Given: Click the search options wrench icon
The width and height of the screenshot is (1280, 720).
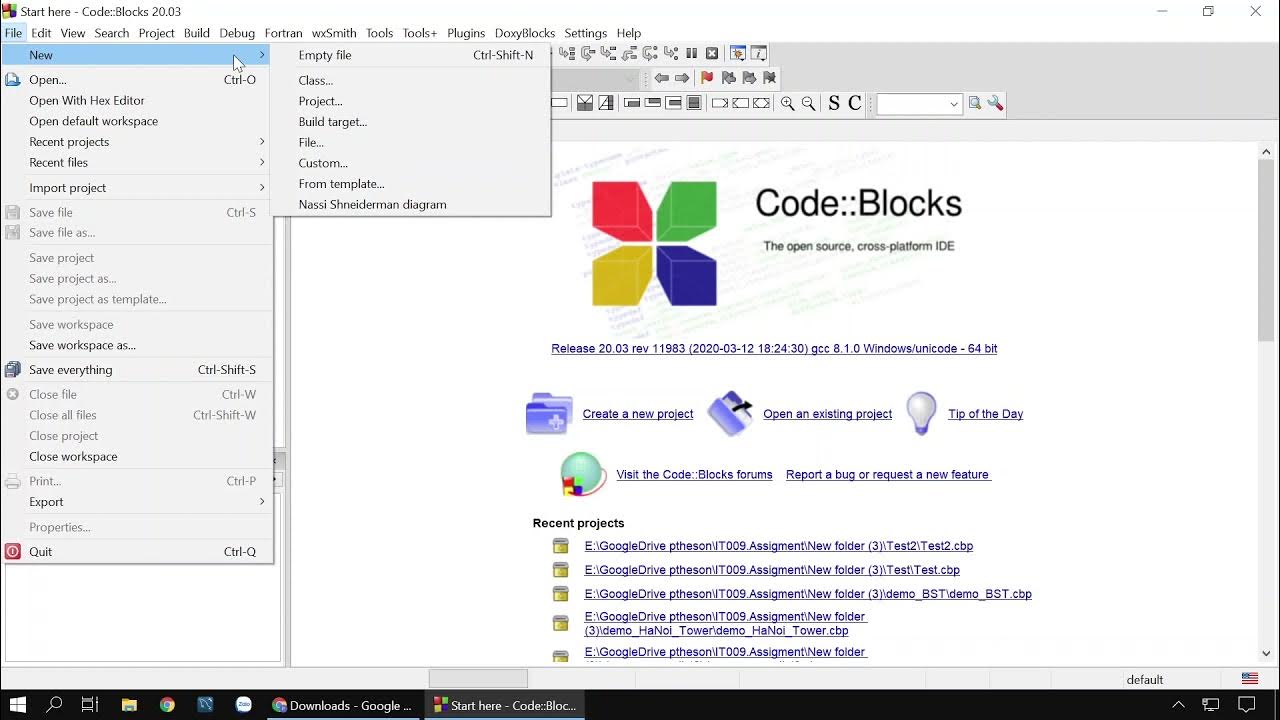Looking at the screenshot, I should (995, 103).
